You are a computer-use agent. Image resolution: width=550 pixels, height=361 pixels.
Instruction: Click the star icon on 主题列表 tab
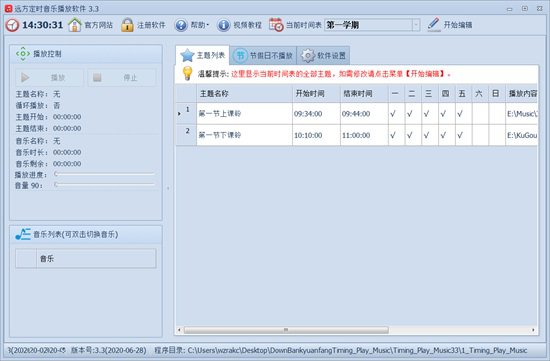[187, 55]
